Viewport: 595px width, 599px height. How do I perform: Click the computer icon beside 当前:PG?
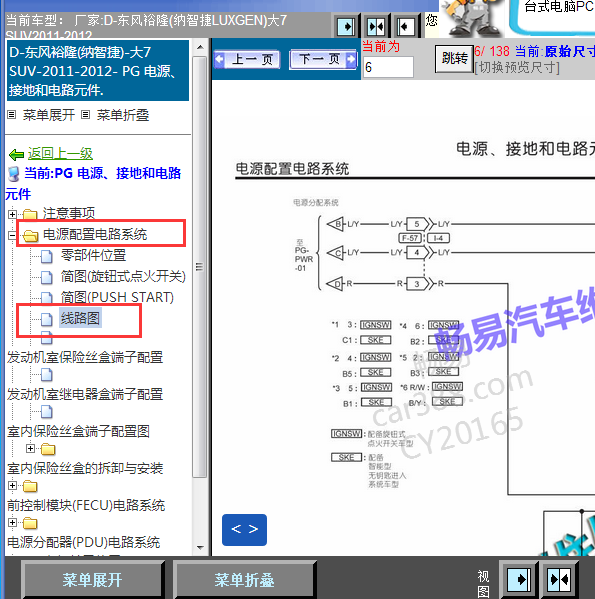click(14, 174)
